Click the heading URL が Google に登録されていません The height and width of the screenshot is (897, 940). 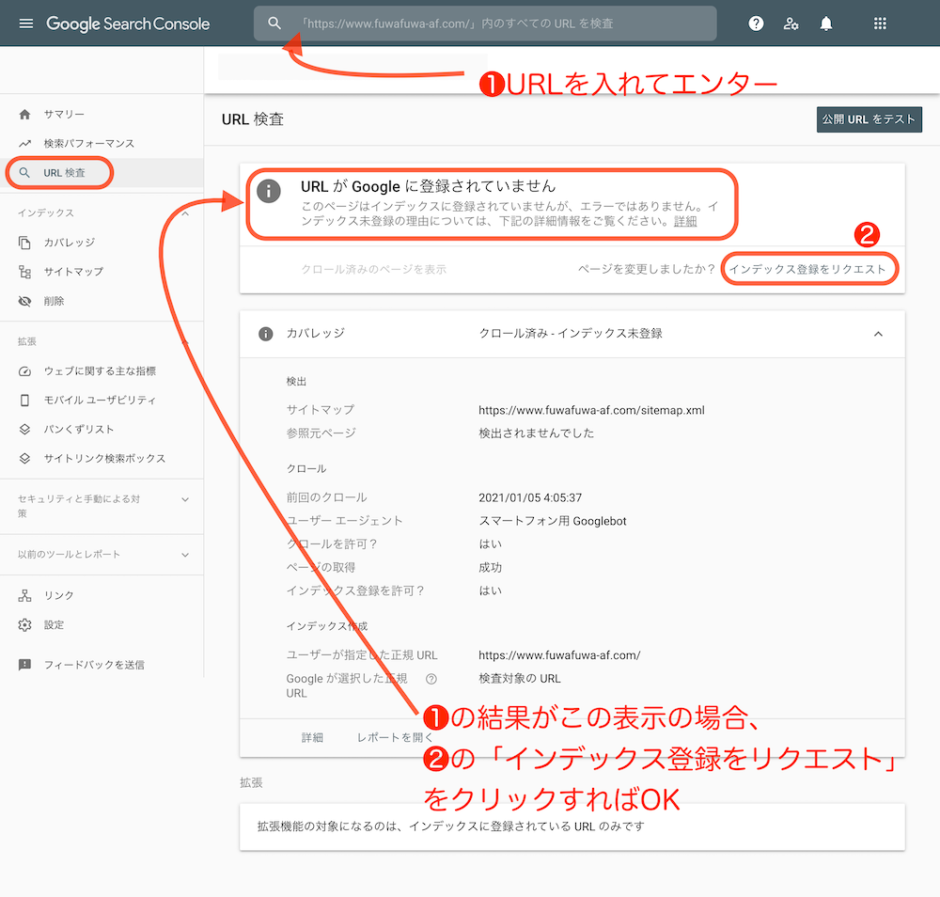[428, 186]
